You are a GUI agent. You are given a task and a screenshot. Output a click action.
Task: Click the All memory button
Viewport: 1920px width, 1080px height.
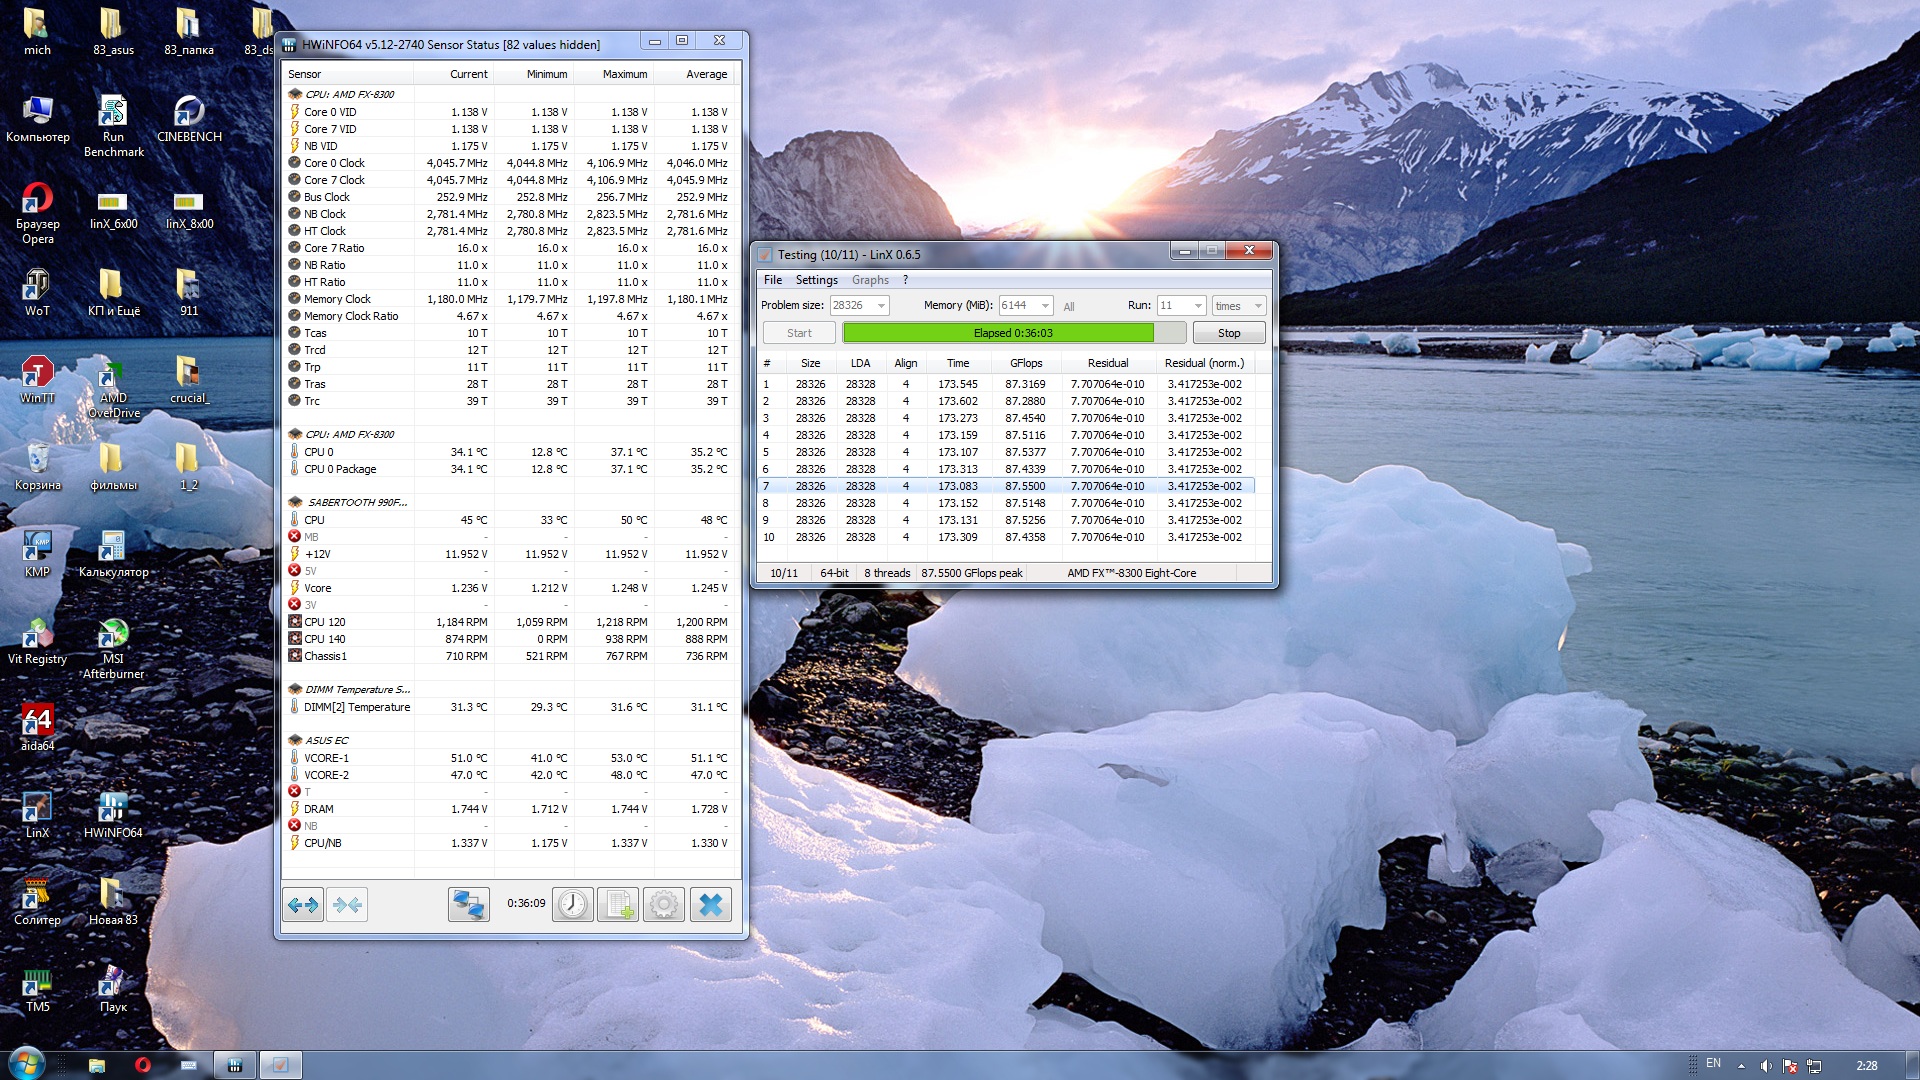pyautogui.click(x=1069, y=307)
